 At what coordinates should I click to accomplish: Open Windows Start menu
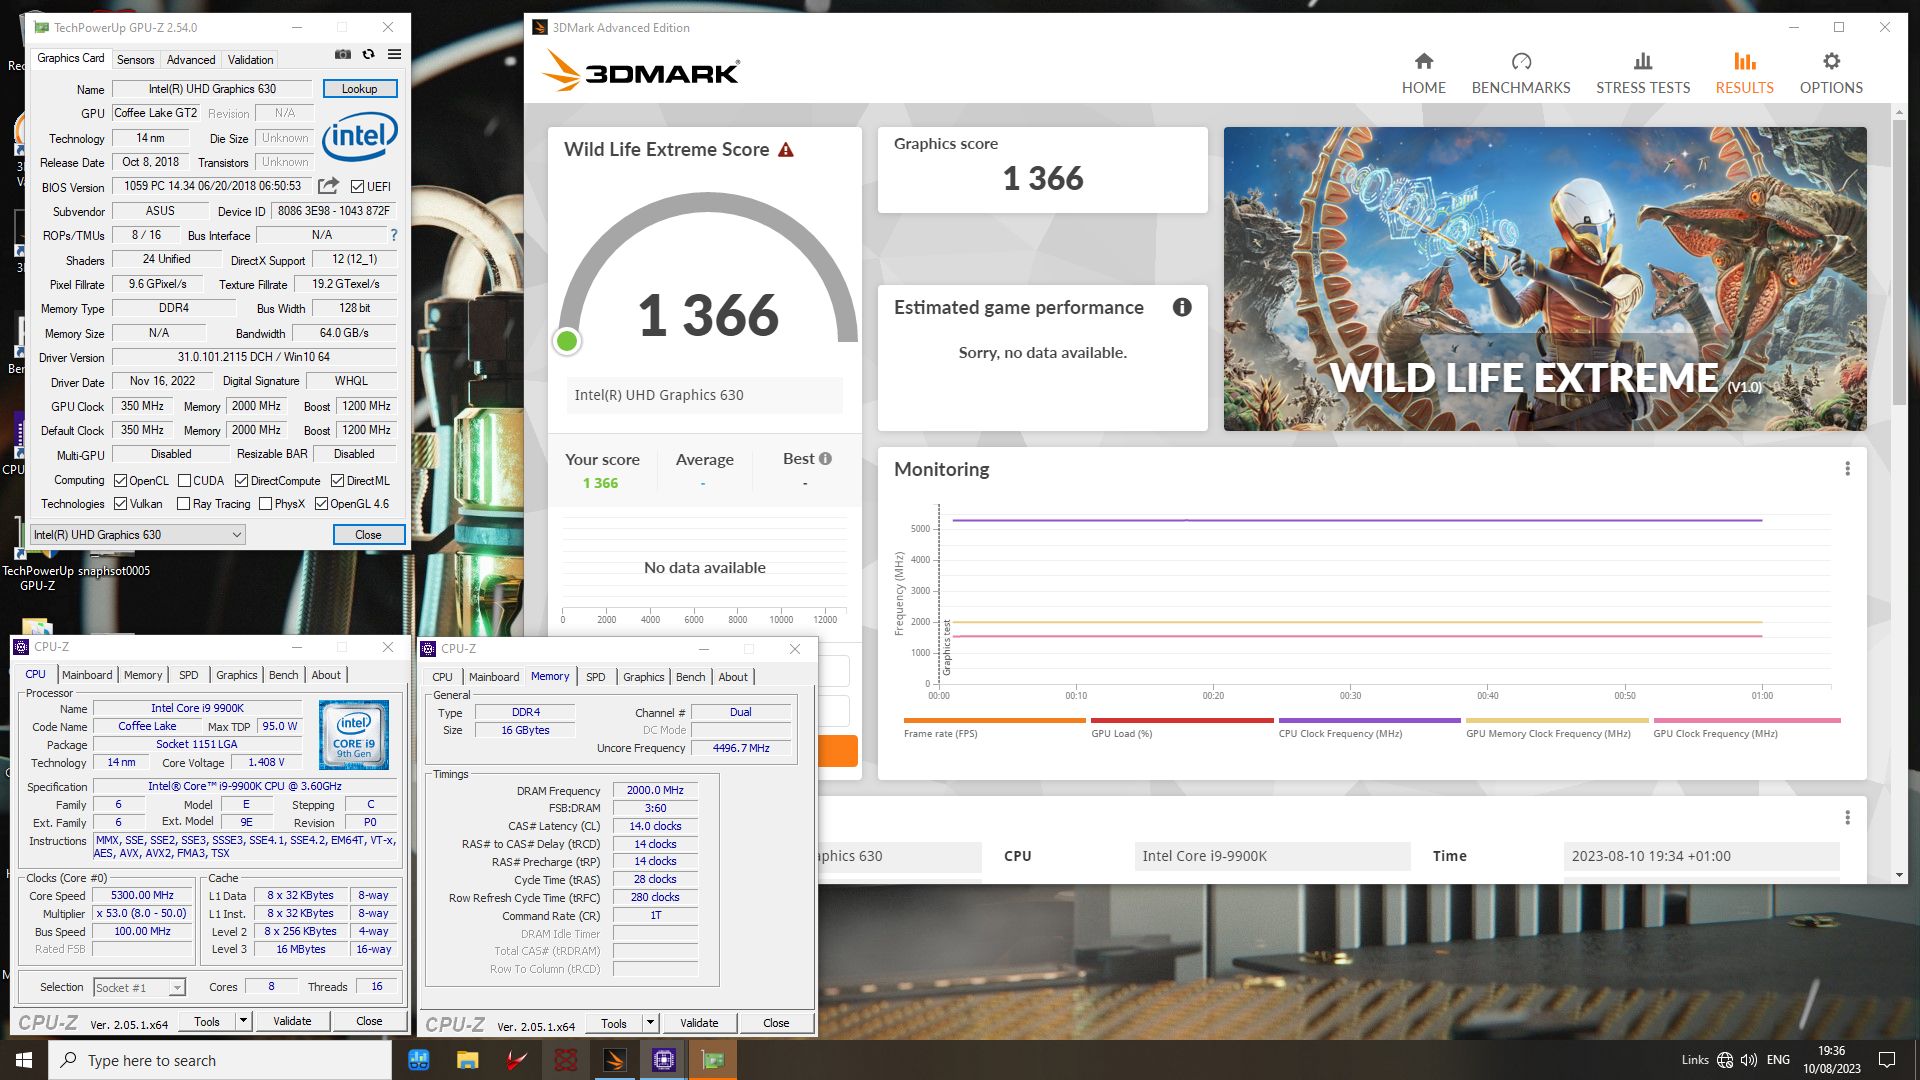(24, 1060)
